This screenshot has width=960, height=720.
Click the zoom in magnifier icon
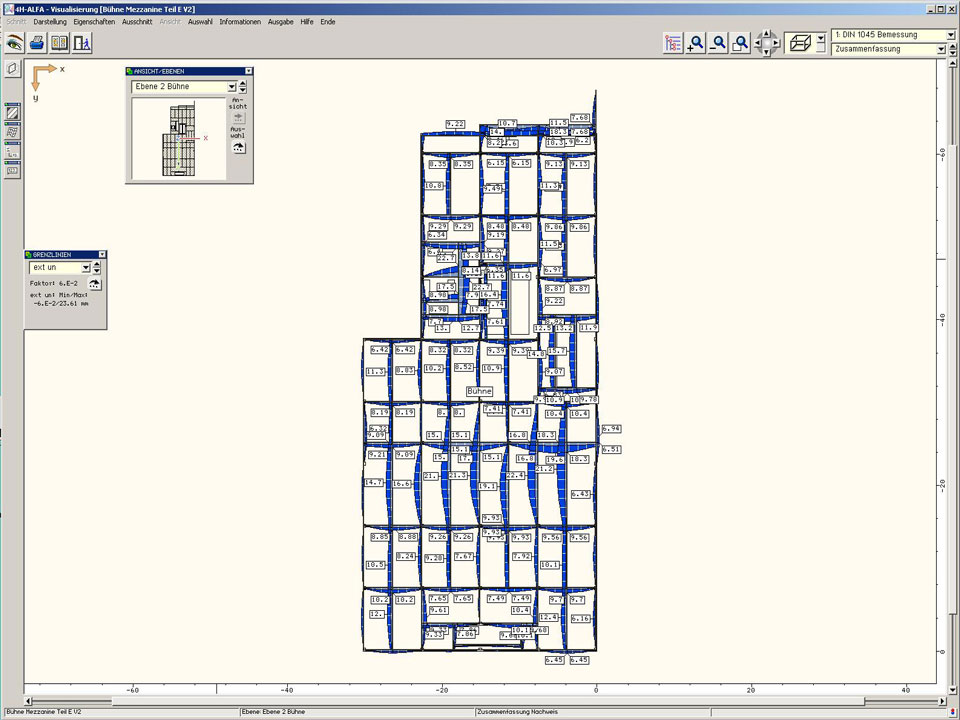point(696,43)
